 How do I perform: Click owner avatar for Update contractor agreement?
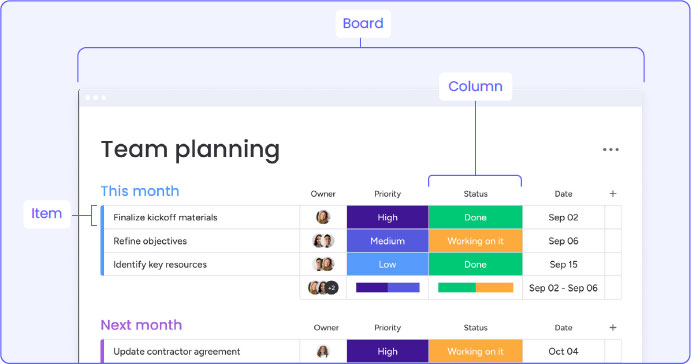pos(323,351)
